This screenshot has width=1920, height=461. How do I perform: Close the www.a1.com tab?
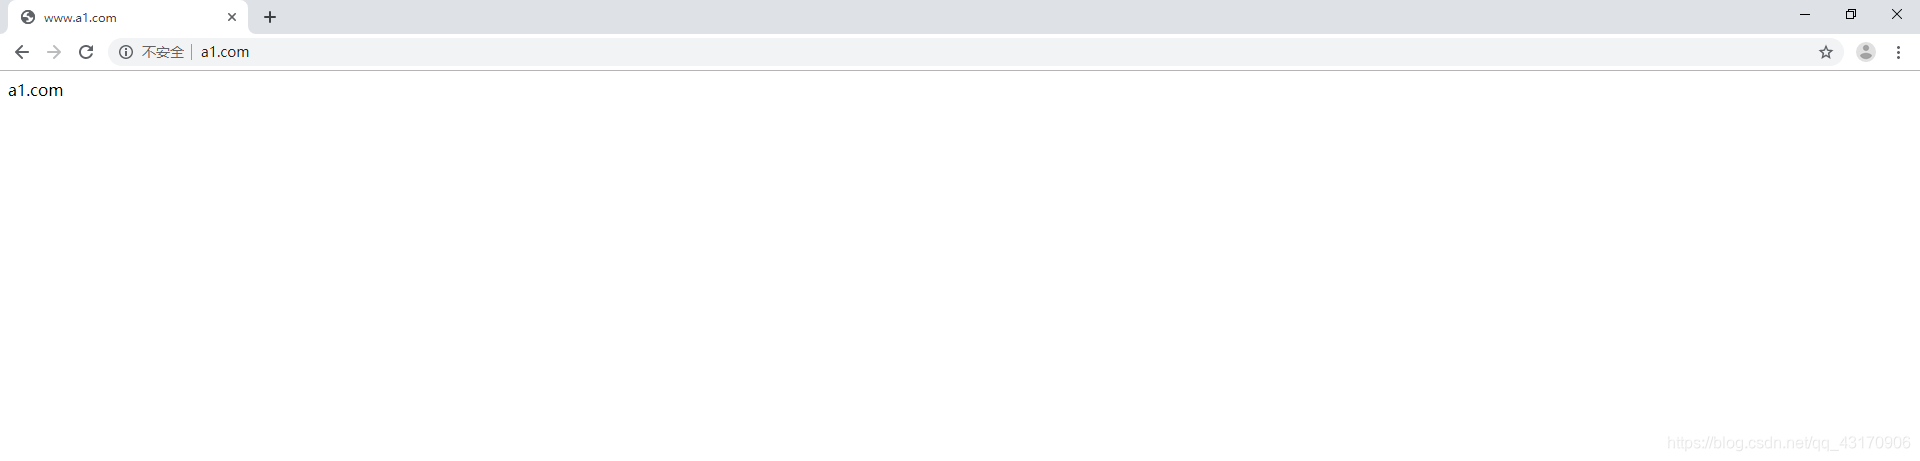232,17
